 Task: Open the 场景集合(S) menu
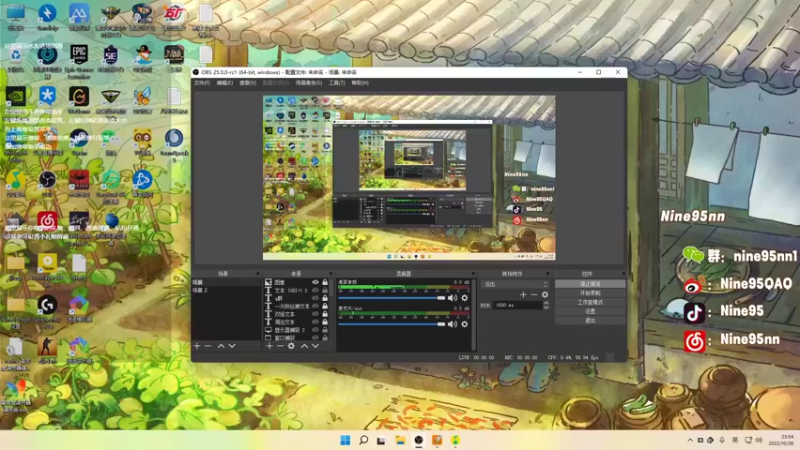[x=309, y=83]
